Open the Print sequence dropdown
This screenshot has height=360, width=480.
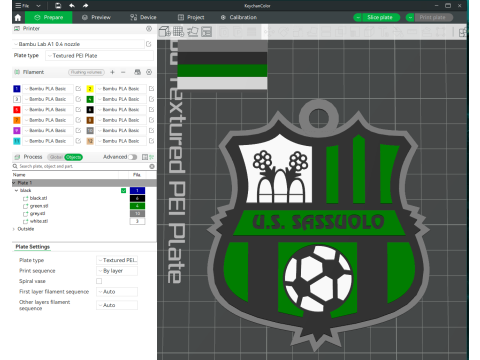click(117, 271)
